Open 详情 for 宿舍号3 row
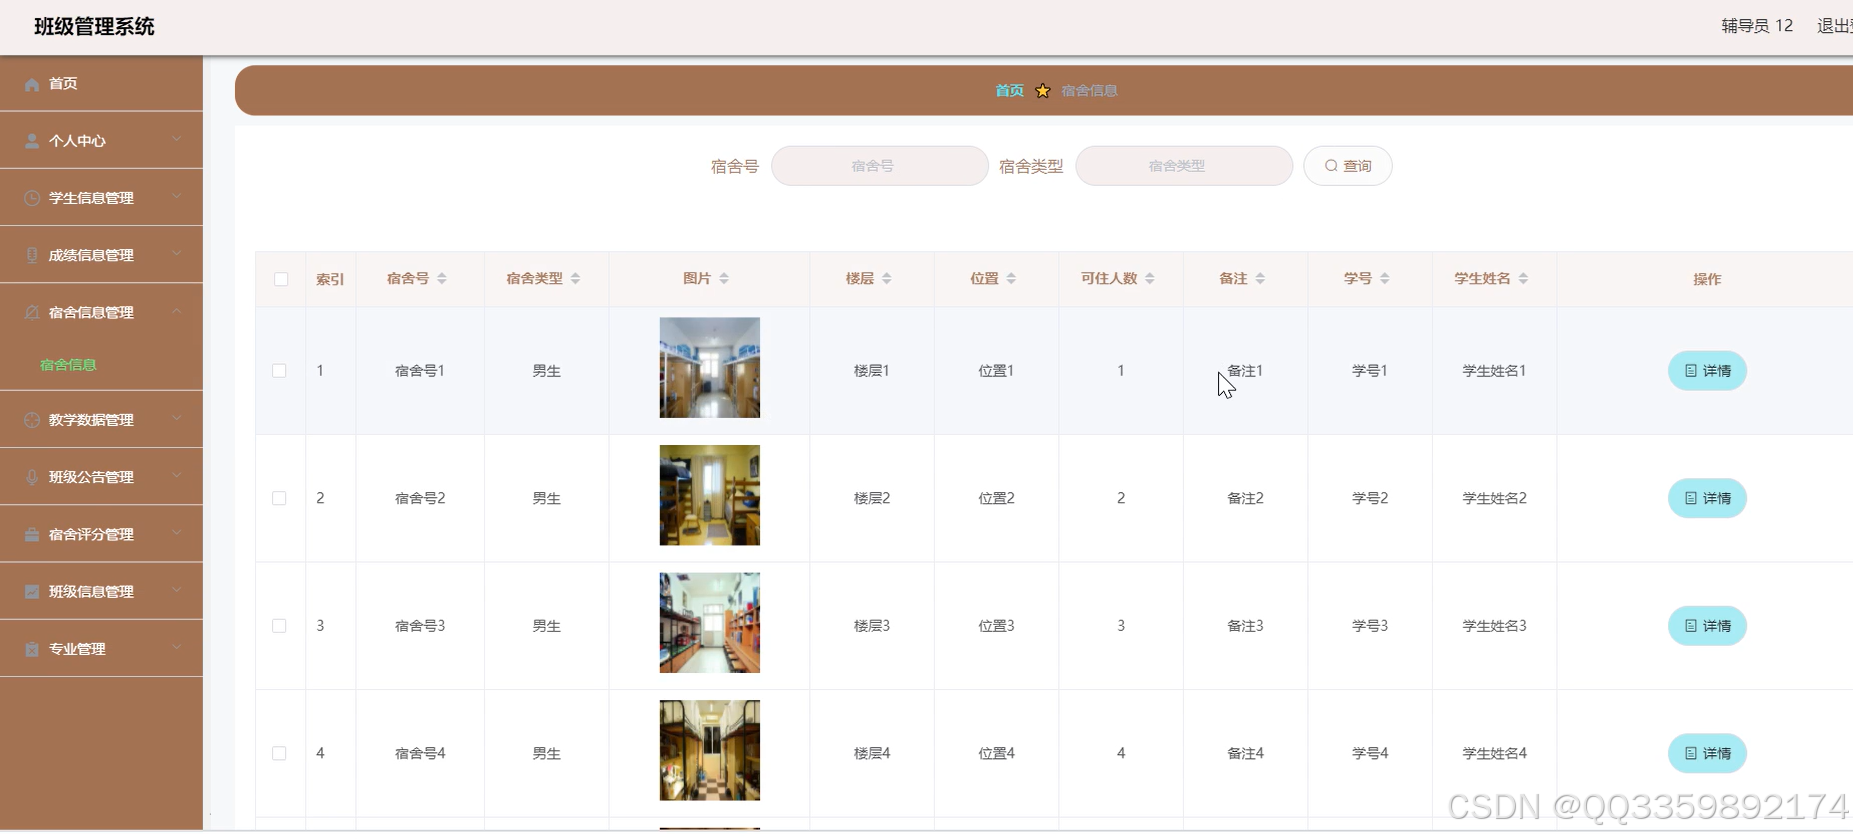Viewport: 1853px width, 839px height. [x=1707, y=626]
